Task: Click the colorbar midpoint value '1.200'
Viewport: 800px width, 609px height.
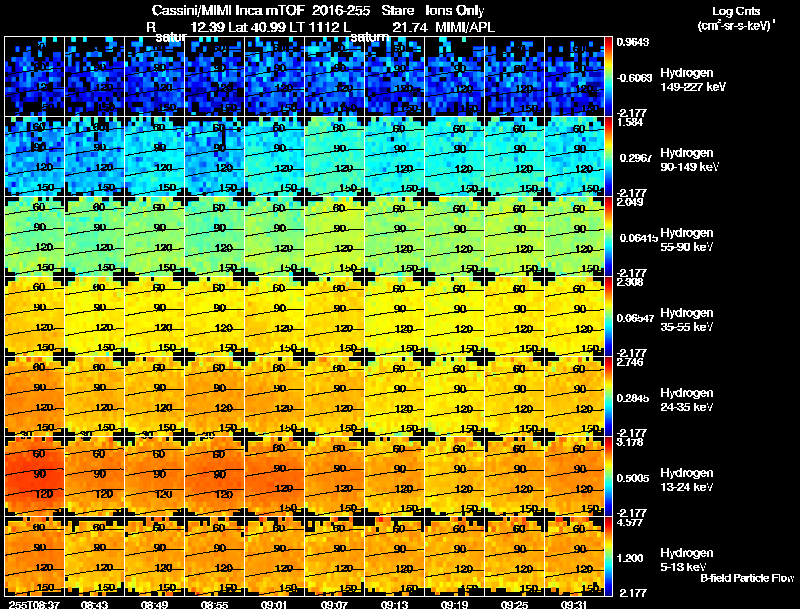Action: [630, 559]
